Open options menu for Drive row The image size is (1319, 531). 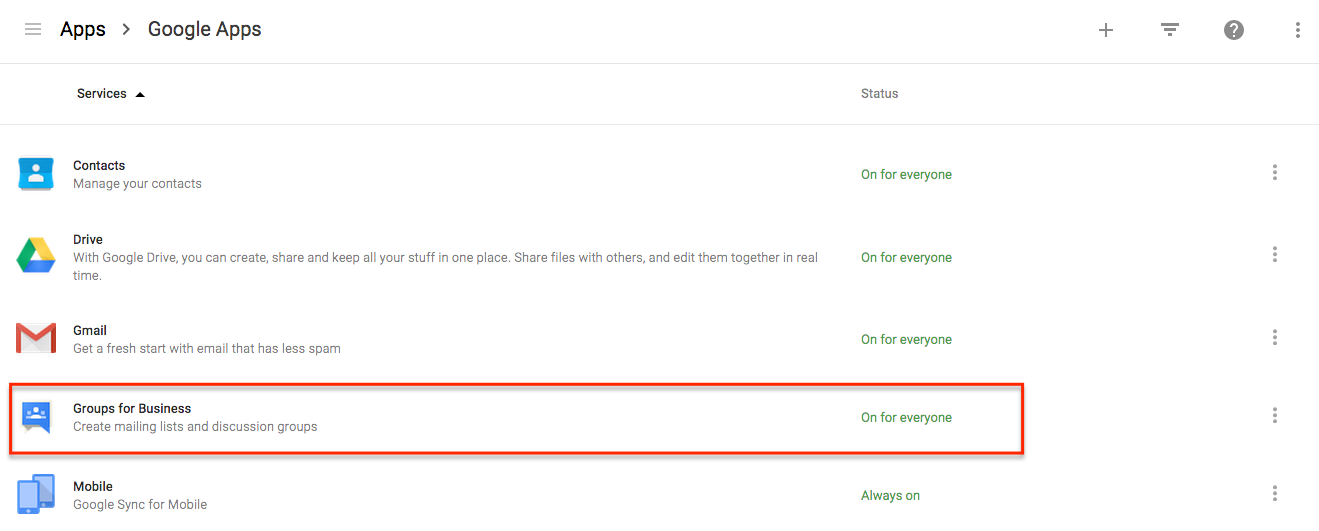point(1274,255)
